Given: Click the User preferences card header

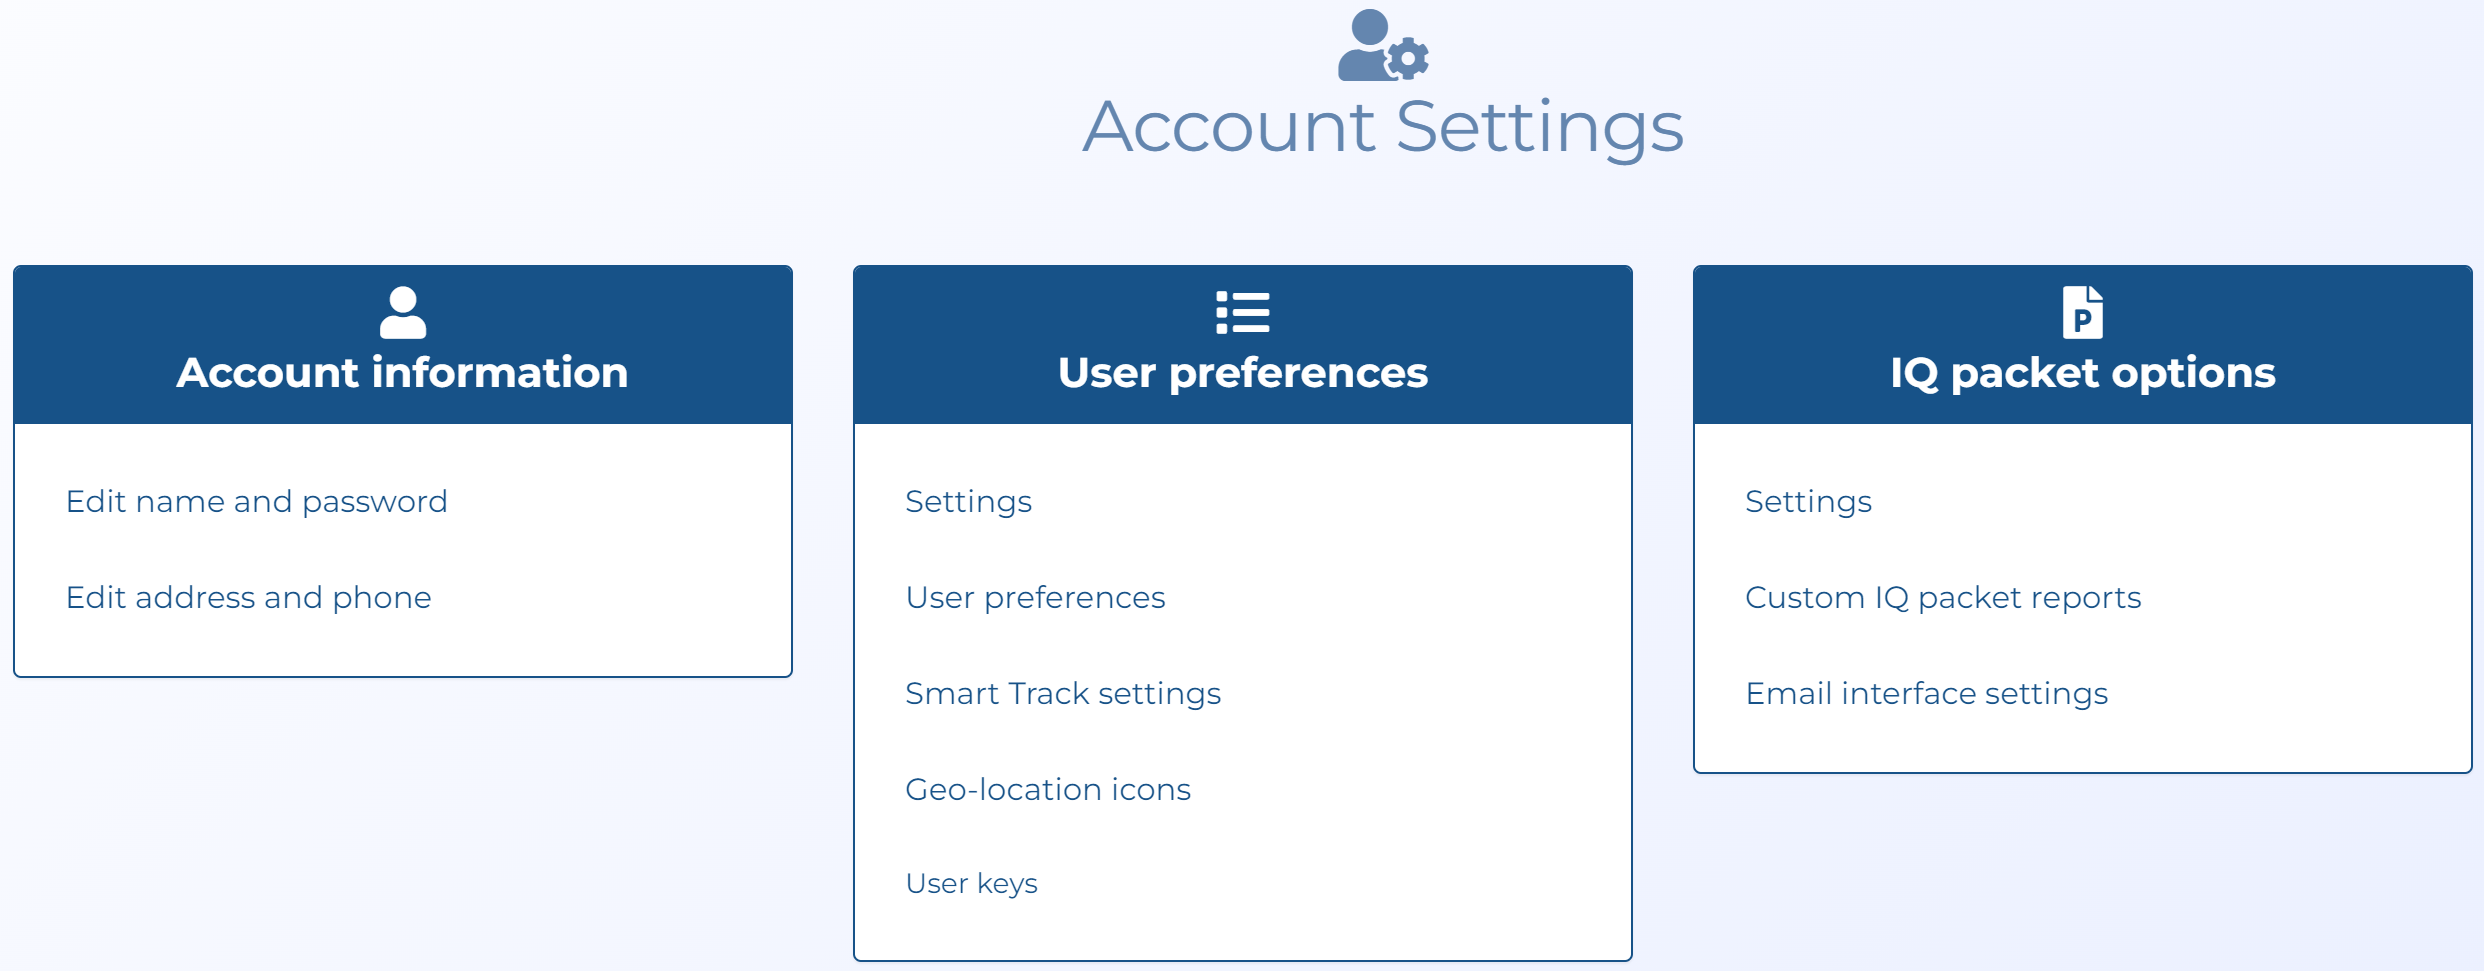Looking at the screenshot, I should (x=1242, y=373).
